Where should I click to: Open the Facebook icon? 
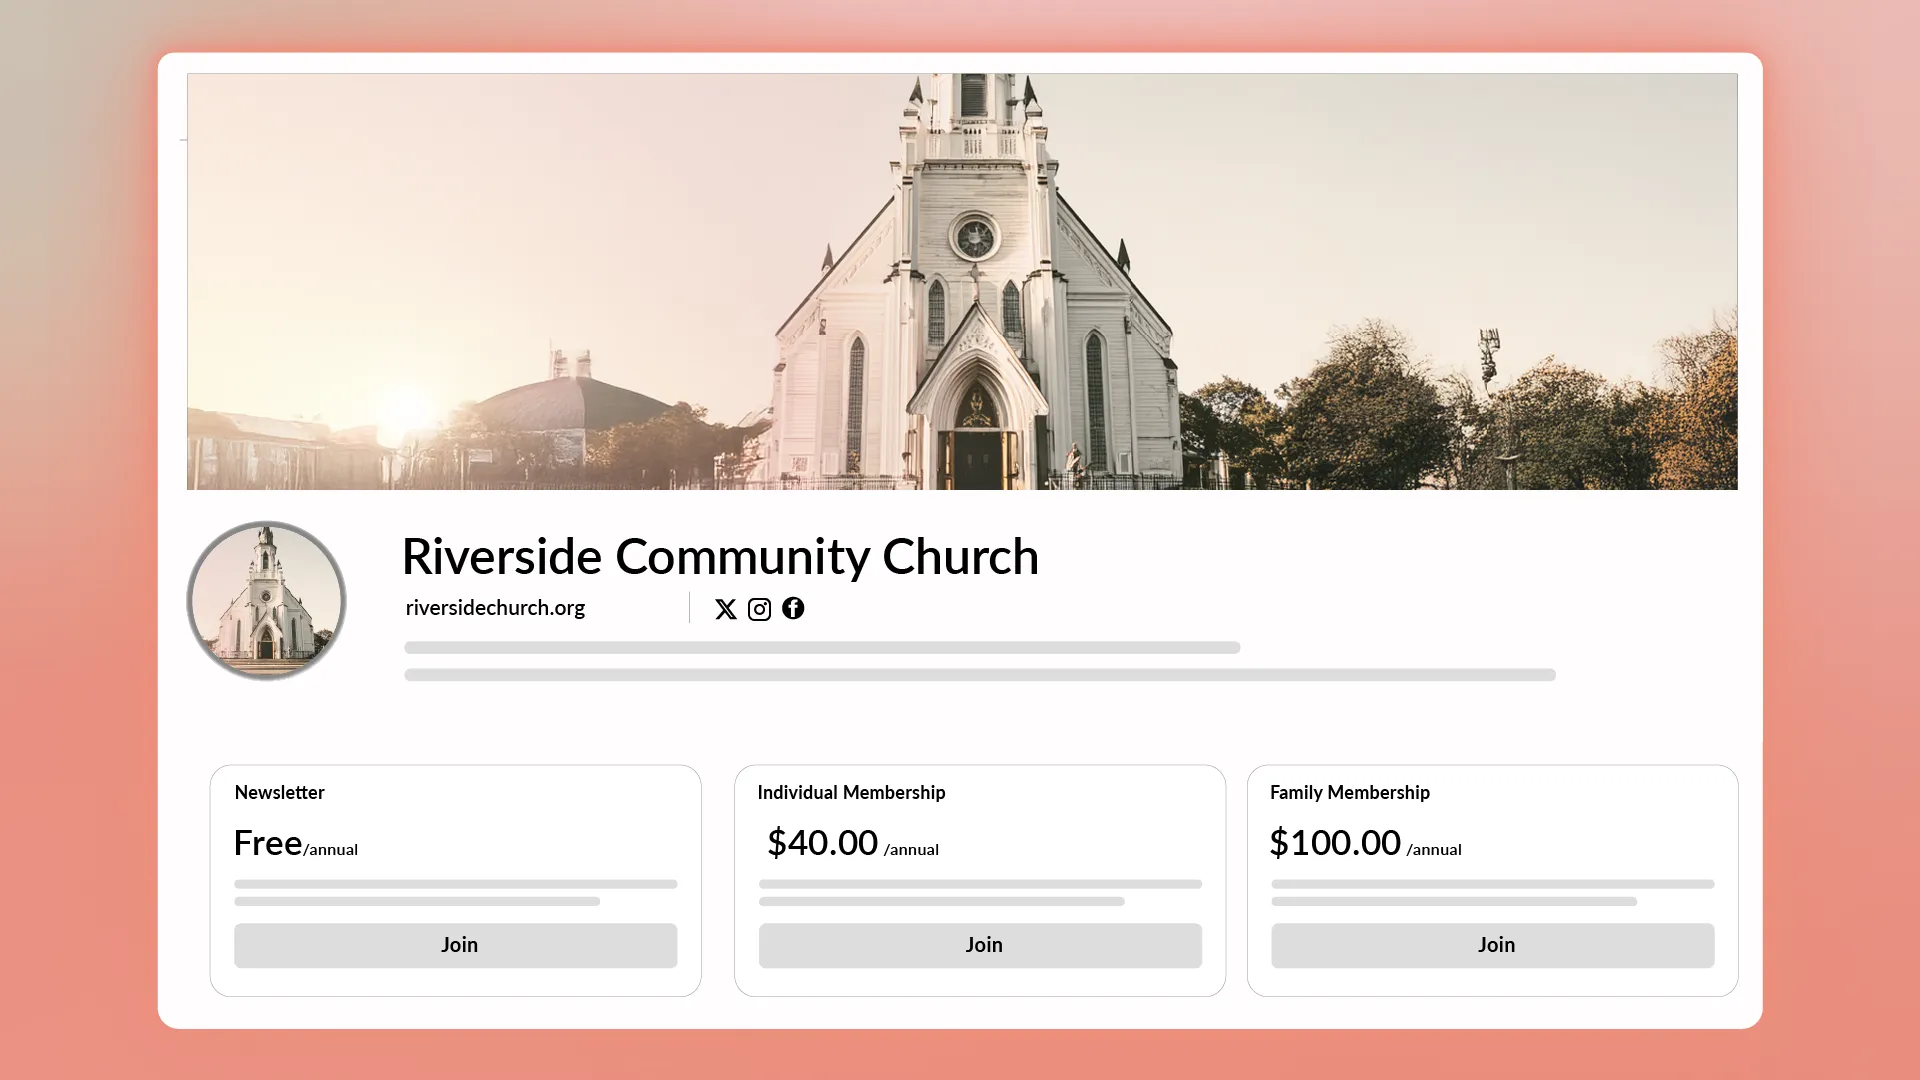pyautogui.click(x=793, y=608)
